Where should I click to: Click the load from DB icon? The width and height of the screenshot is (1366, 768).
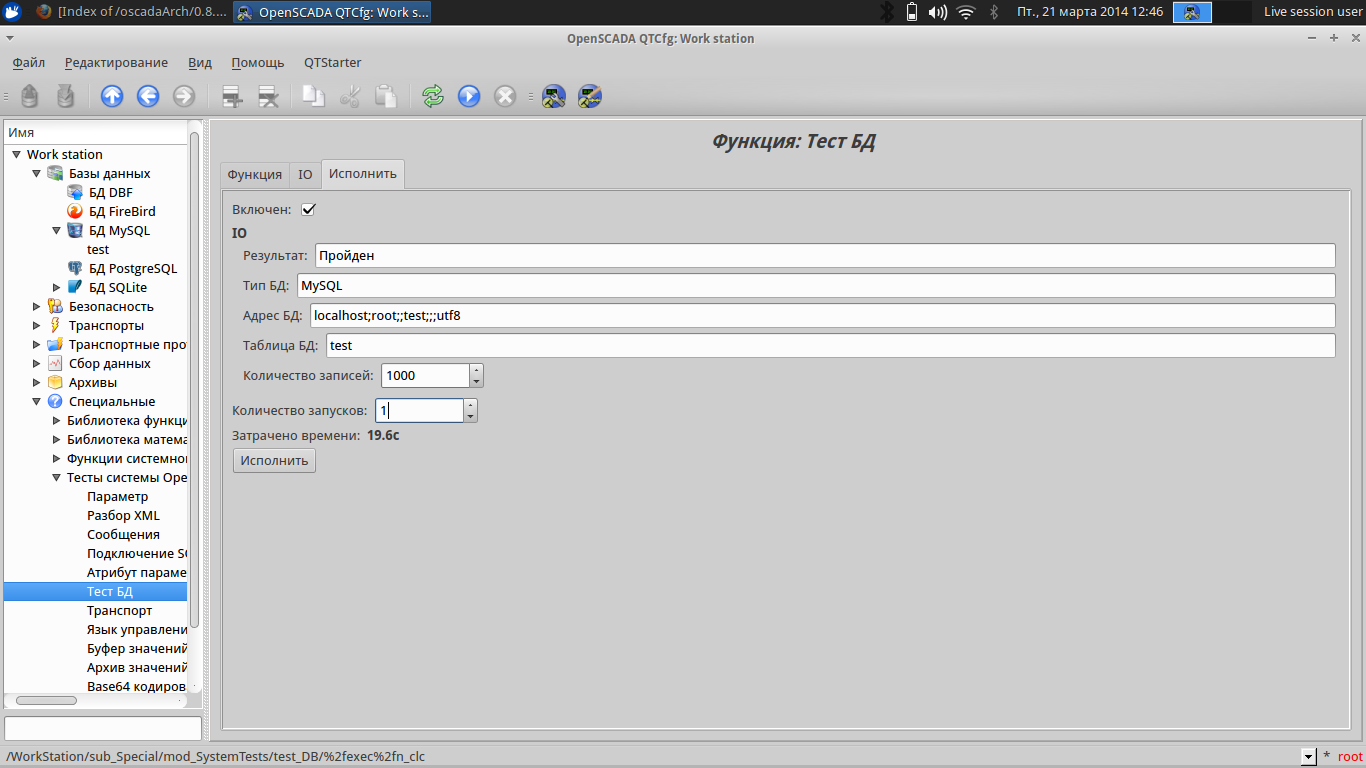click(x=30, y=96)
